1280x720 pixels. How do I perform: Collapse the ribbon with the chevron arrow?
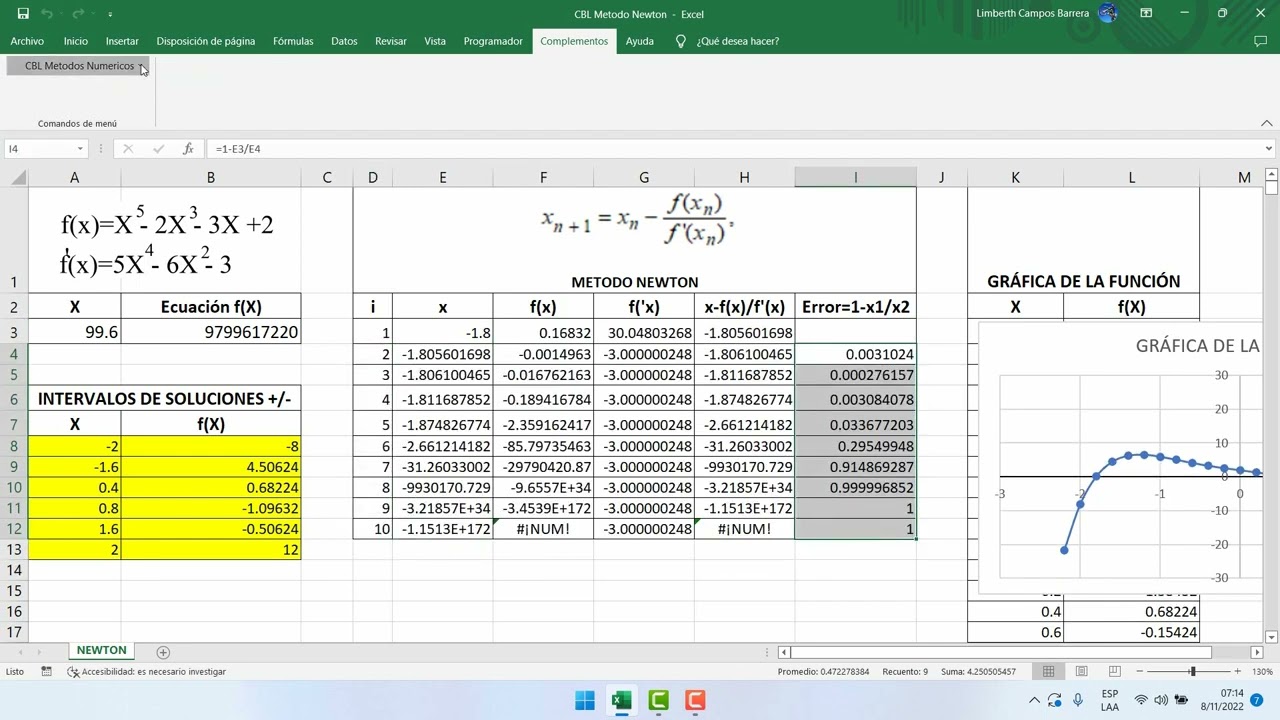click(1267, 123)
